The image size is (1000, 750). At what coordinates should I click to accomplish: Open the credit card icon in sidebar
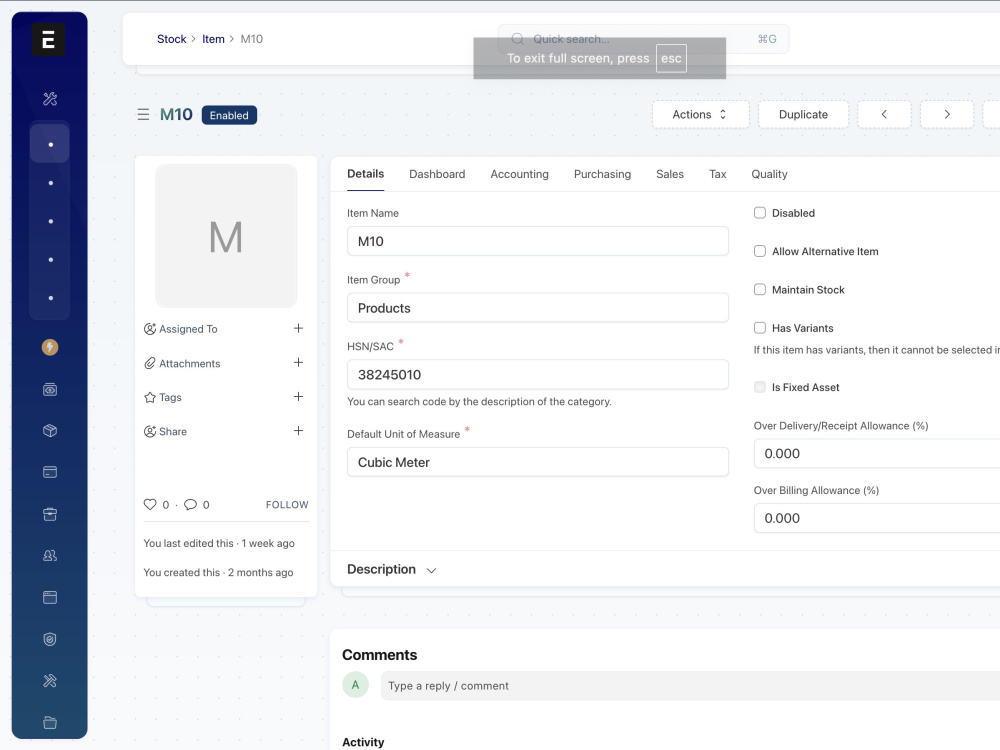(x=50, y=472)
